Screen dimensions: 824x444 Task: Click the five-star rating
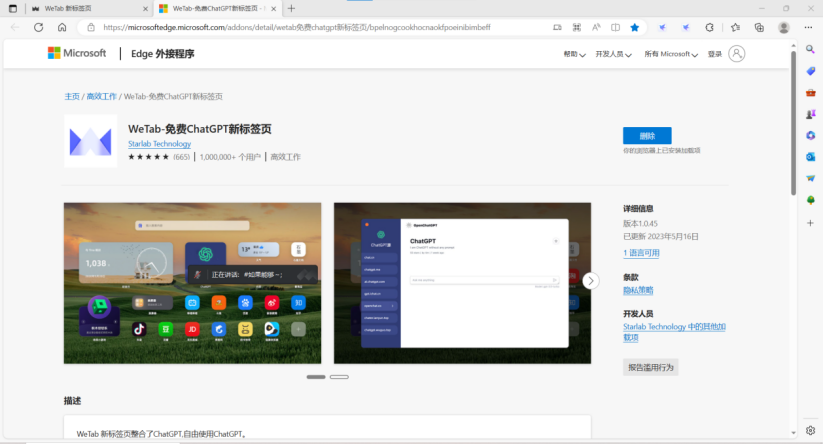pos(148,157)
